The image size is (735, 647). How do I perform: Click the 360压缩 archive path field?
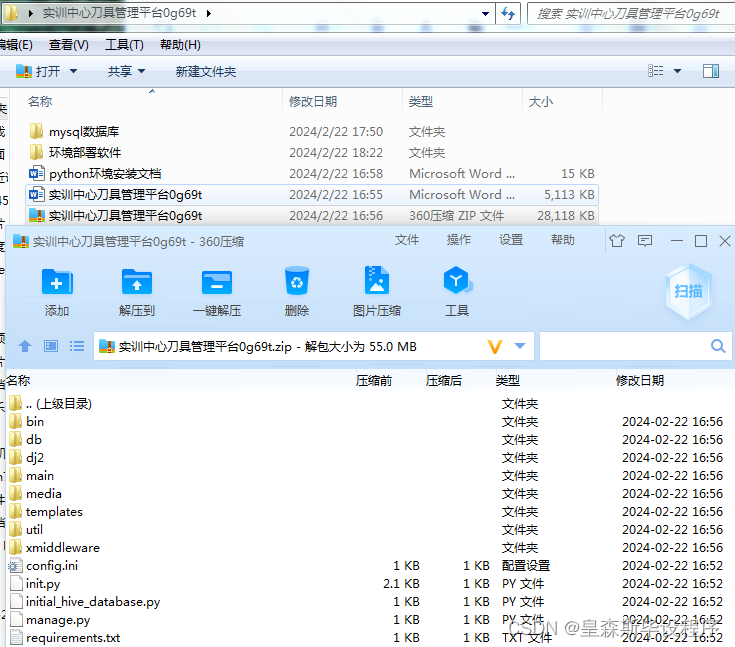(313, 346)
